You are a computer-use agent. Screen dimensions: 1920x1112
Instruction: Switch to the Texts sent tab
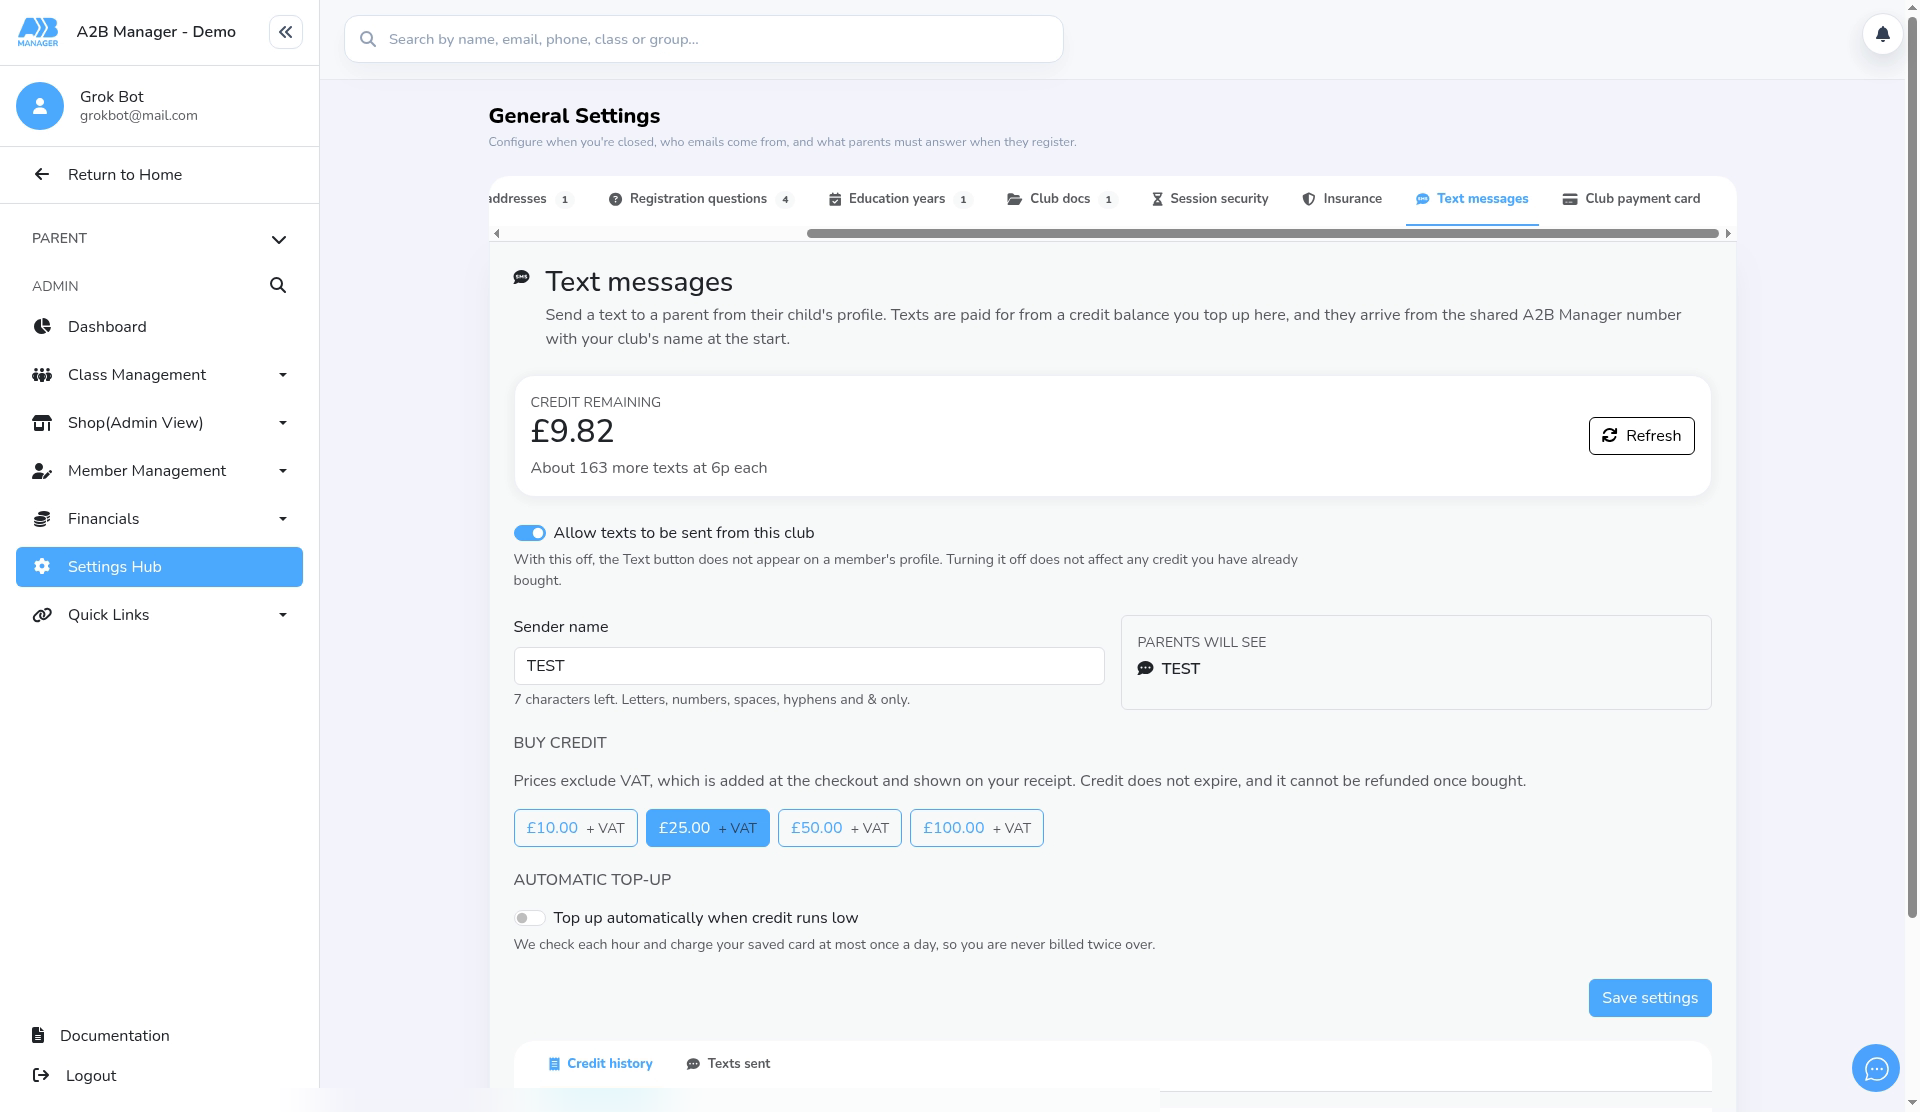click(728, 1064)
